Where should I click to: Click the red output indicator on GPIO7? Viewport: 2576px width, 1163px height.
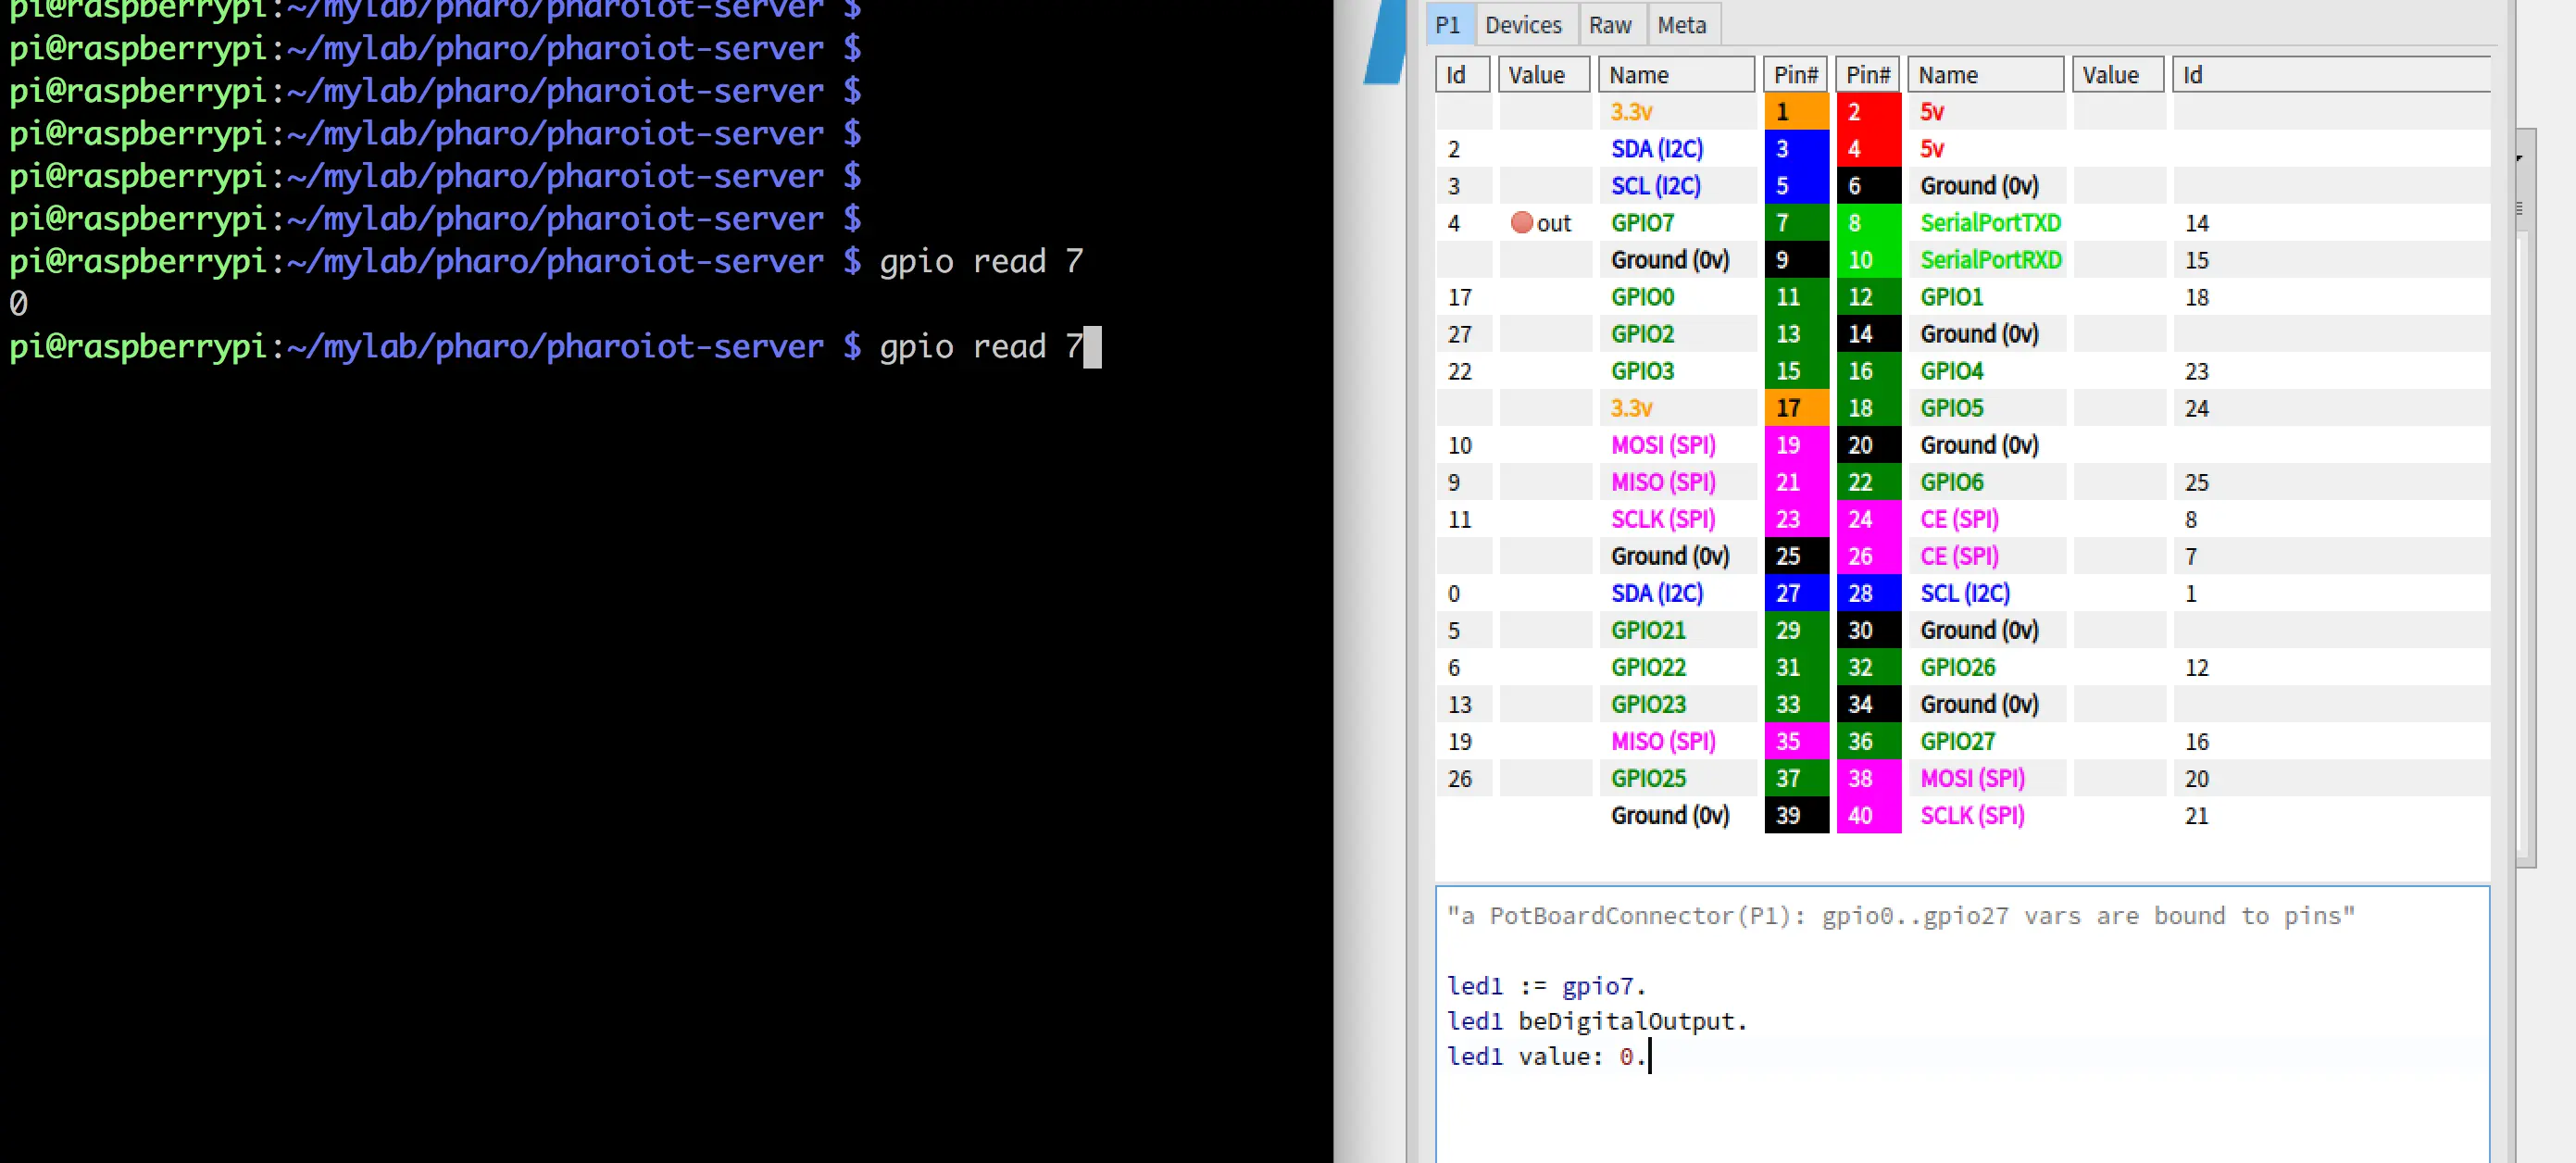(x=1521, y=222)
